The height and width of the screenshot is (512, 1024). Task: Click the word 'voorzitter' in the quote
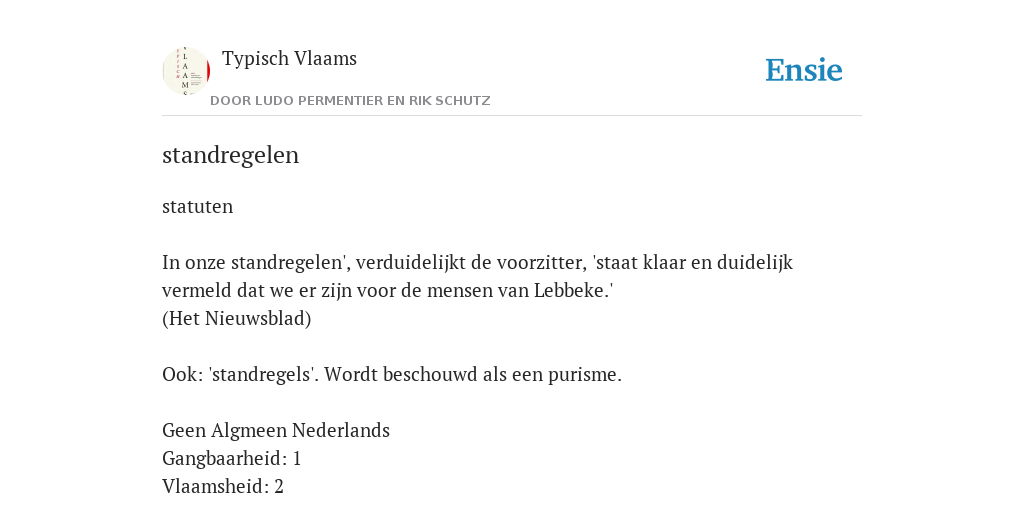(539, 263)
